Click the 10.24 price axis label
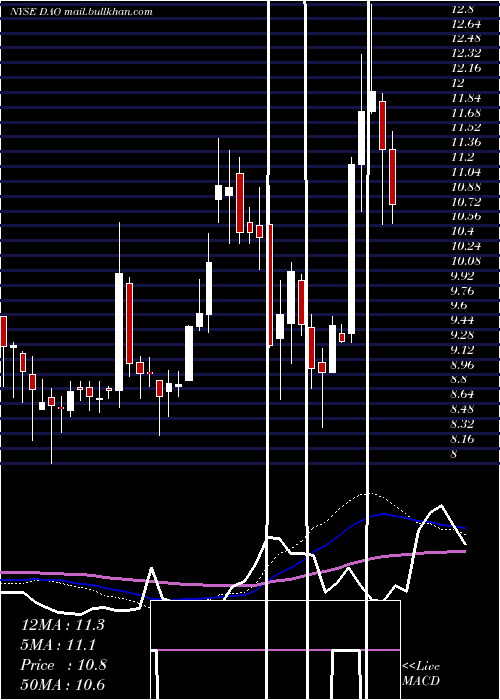The width and height of the screenshot is (500, 700). tap(466, 246)
